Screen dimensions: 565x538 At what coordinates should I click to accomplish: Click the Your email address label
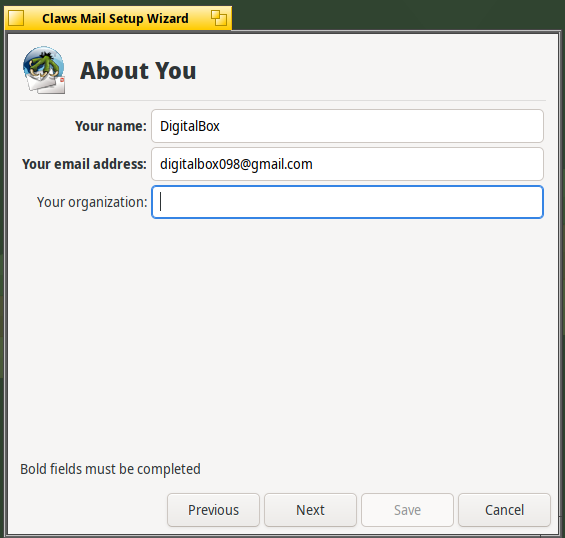pos(84,164)
